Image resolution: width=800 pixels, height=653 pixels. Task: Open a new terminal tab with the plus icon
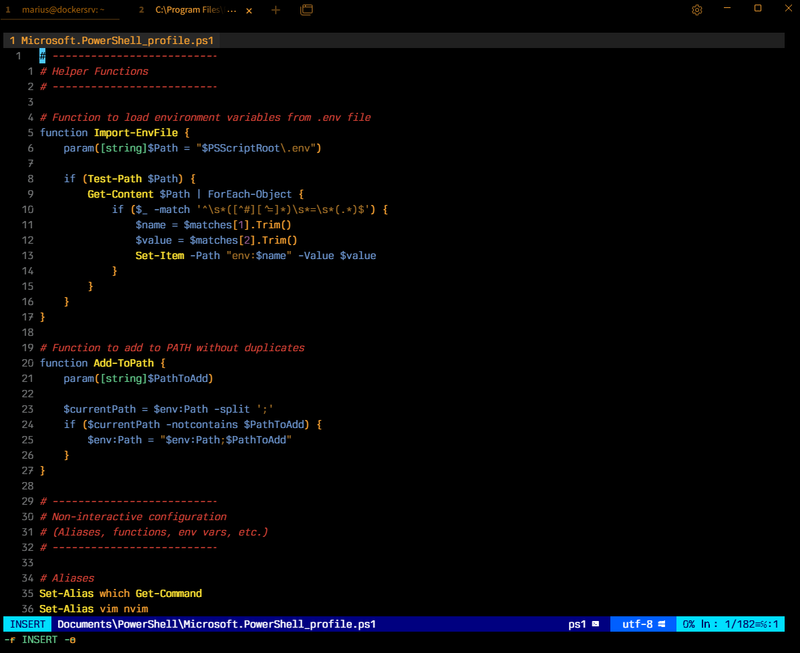pyautogui.click(x=275, y=9)
